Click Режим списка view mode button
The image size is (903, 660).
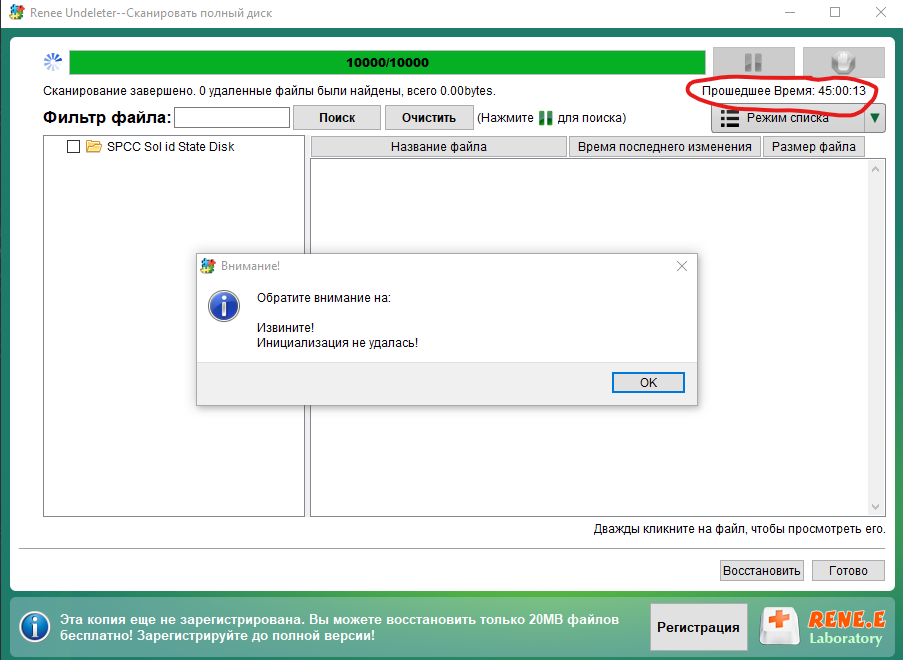(788, 118)
